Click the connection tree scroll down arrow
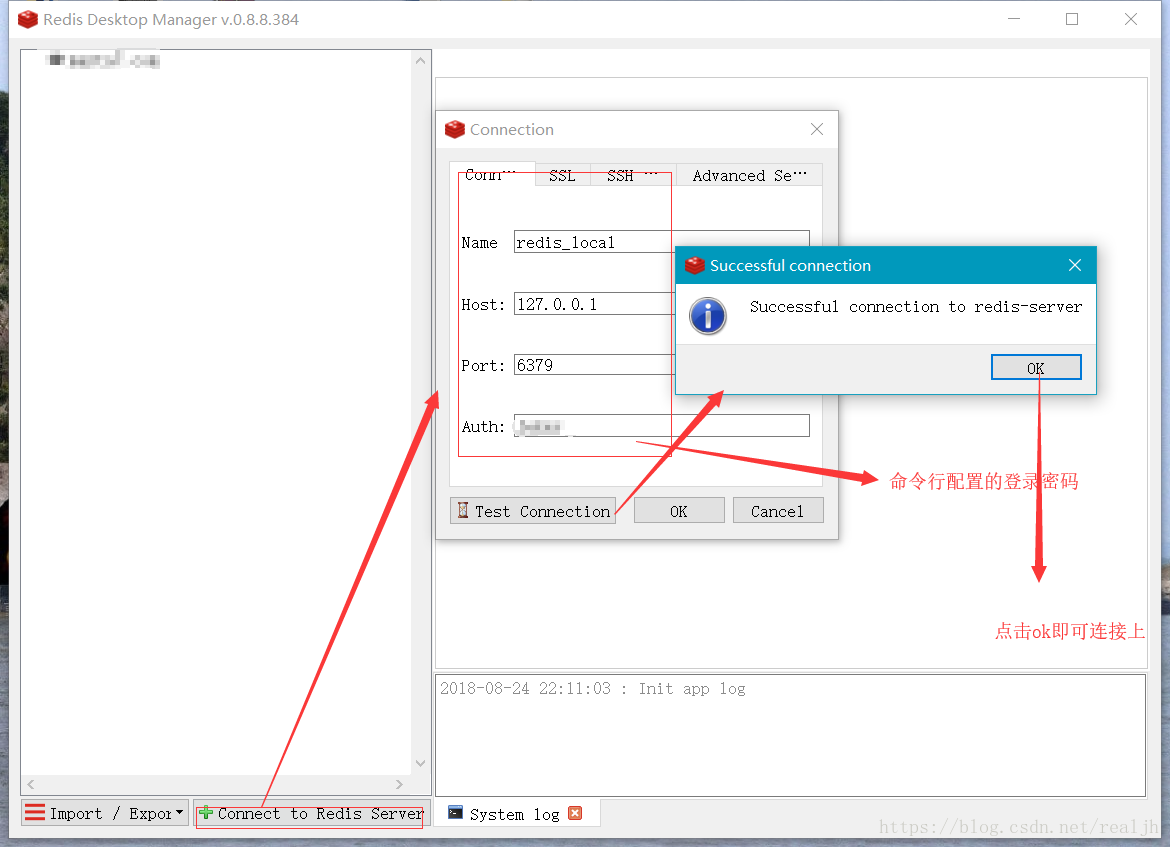1170x847 pixels. 421,763
